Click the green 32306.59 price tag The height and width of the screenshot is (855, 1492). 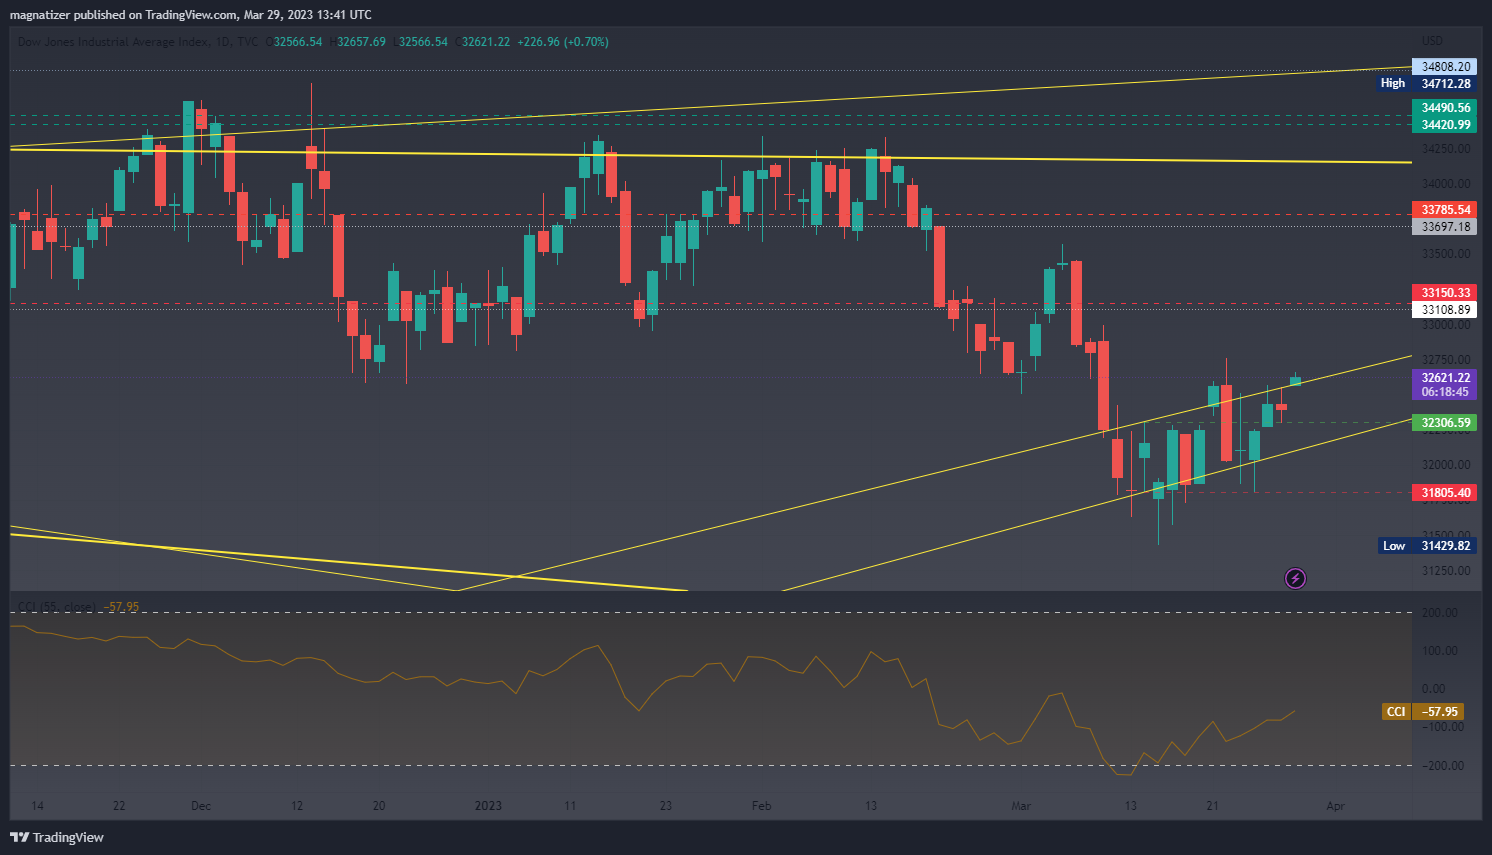(x=1445, y=423)
